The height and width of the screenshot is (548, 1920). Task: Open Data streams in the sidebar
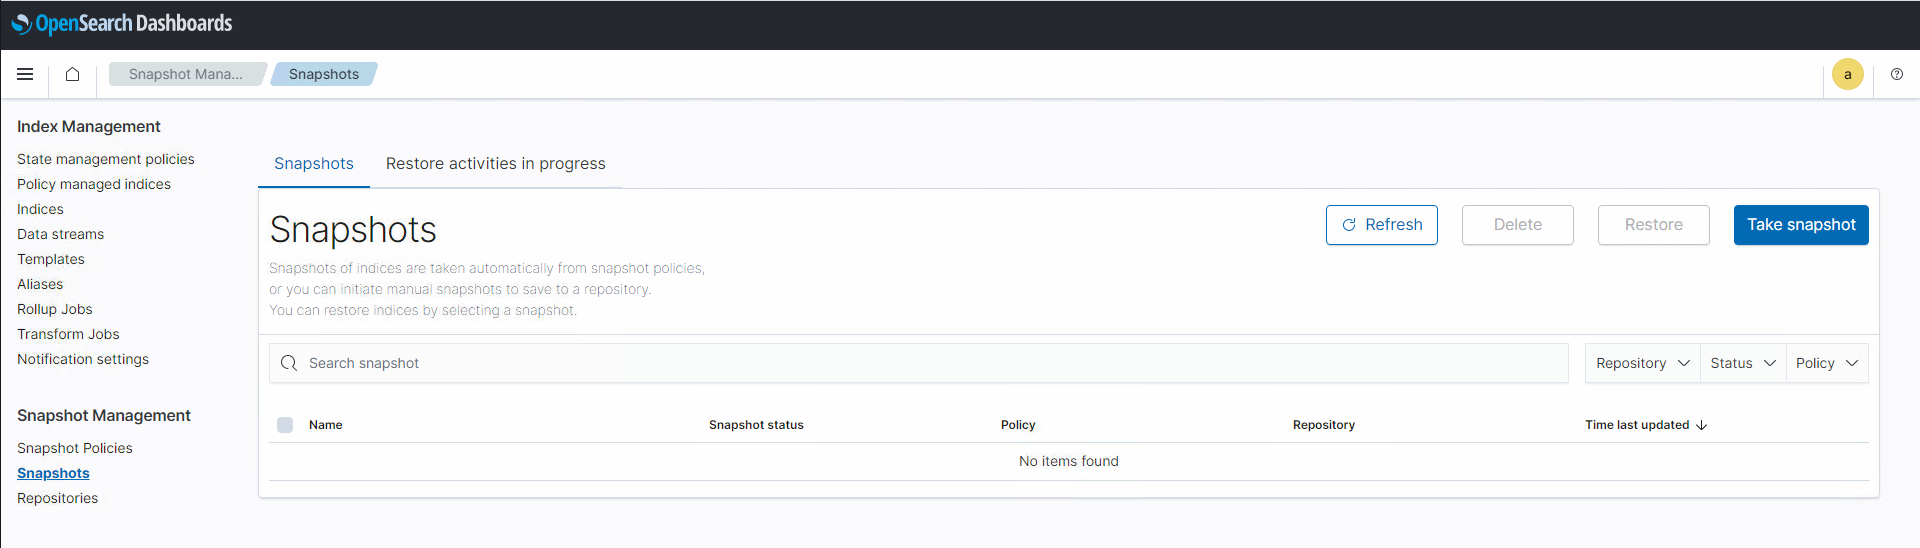60,234
